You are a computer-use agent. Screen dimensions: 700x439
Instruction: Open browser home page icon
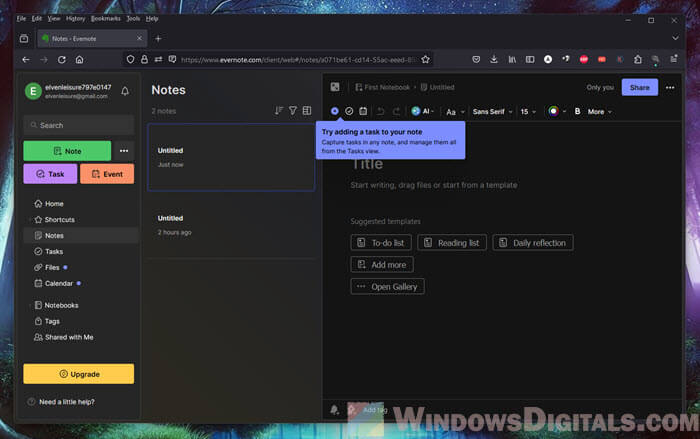point(79,59)
